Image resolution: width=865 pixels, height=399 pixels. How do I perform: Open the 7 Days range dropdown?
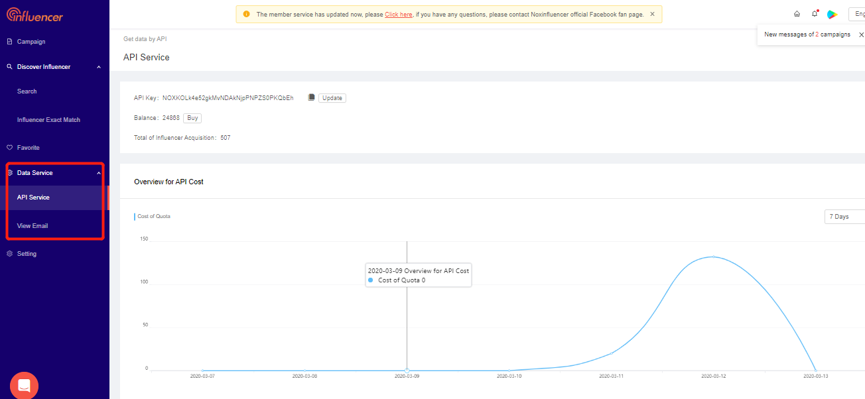(x=845, y=217)
